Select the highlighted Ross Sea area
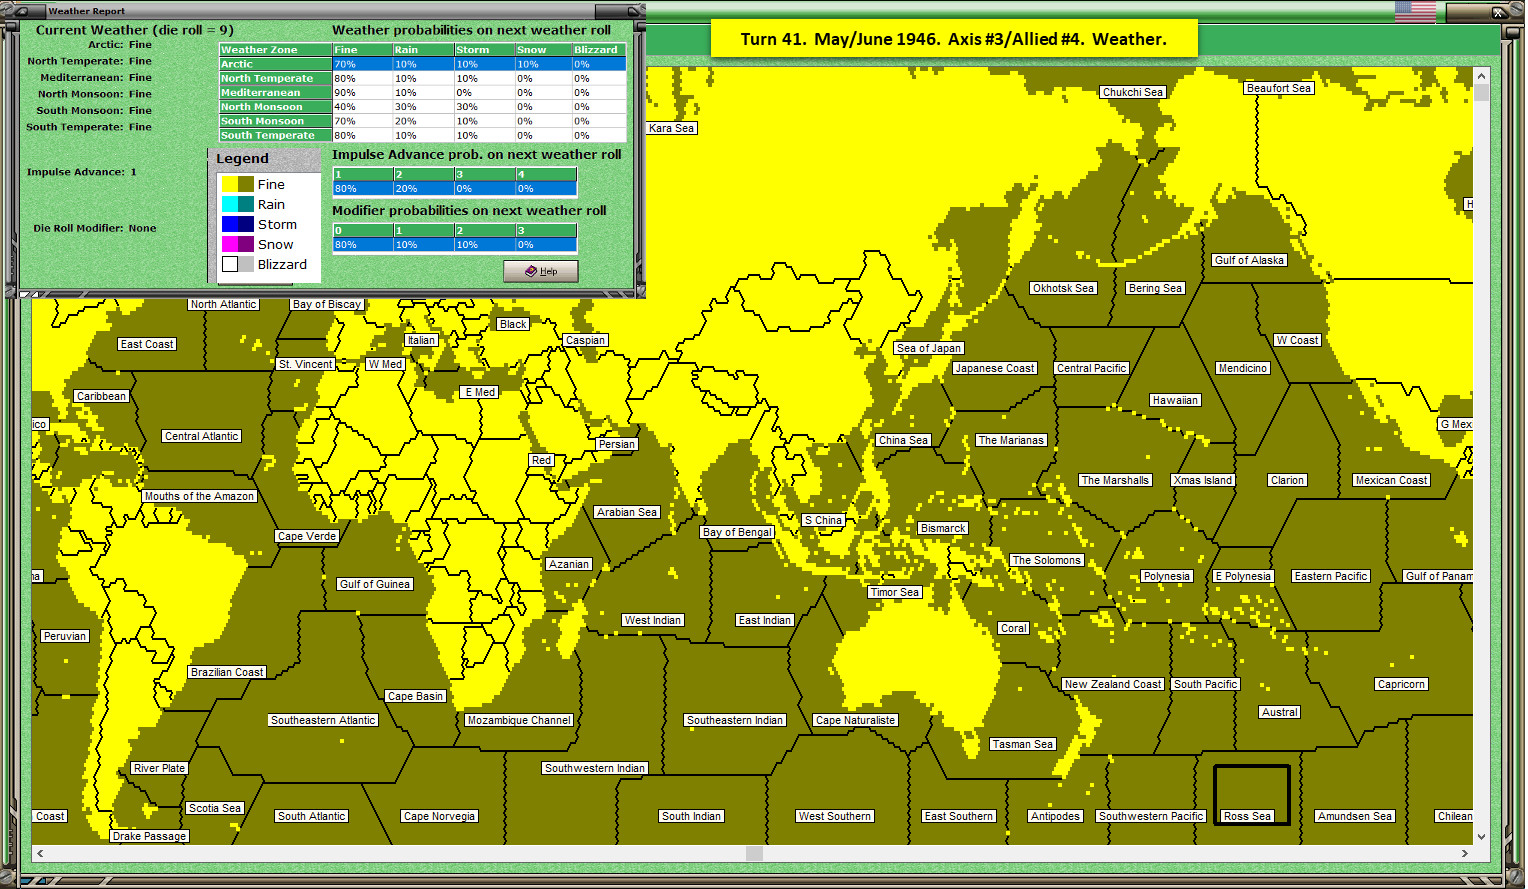Screen dimensions: 1528x889 click(x=1251, y=795)
